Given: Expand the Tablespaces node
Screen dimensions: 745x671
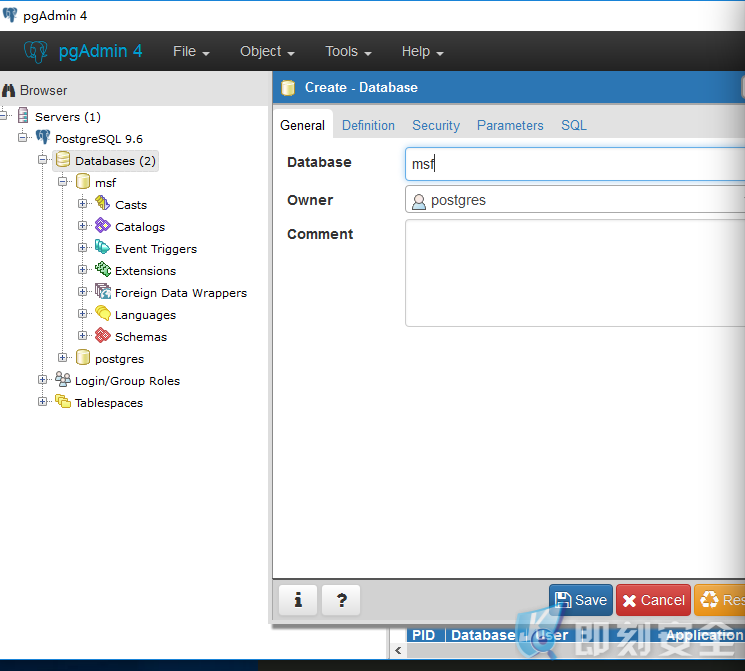Looking at the screenshot, I should pos(42,402).
